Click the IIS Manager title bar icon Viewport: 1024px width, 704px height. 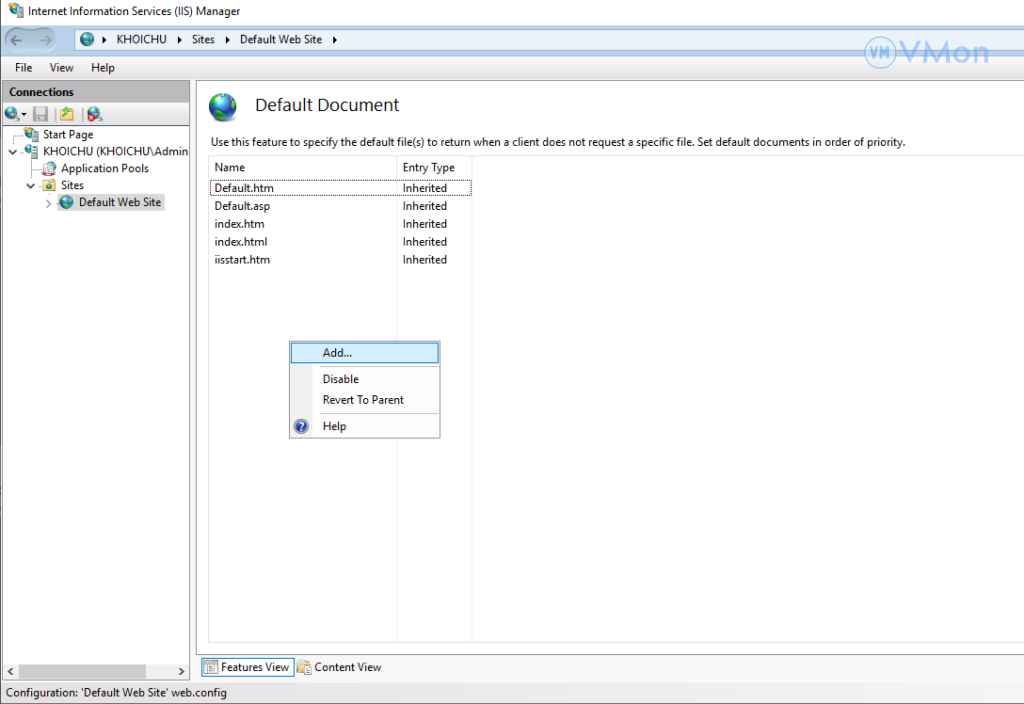pos(16,10)
